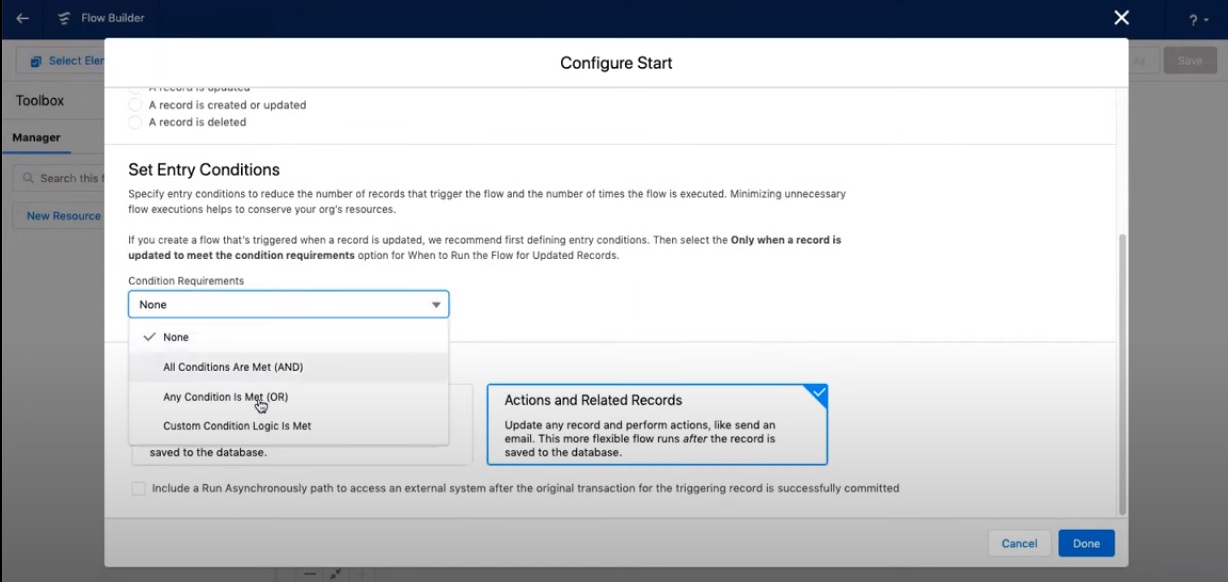1228x582 pixels.
Task: Choose All Conditions Are Met (AND)
Action: 288,367
